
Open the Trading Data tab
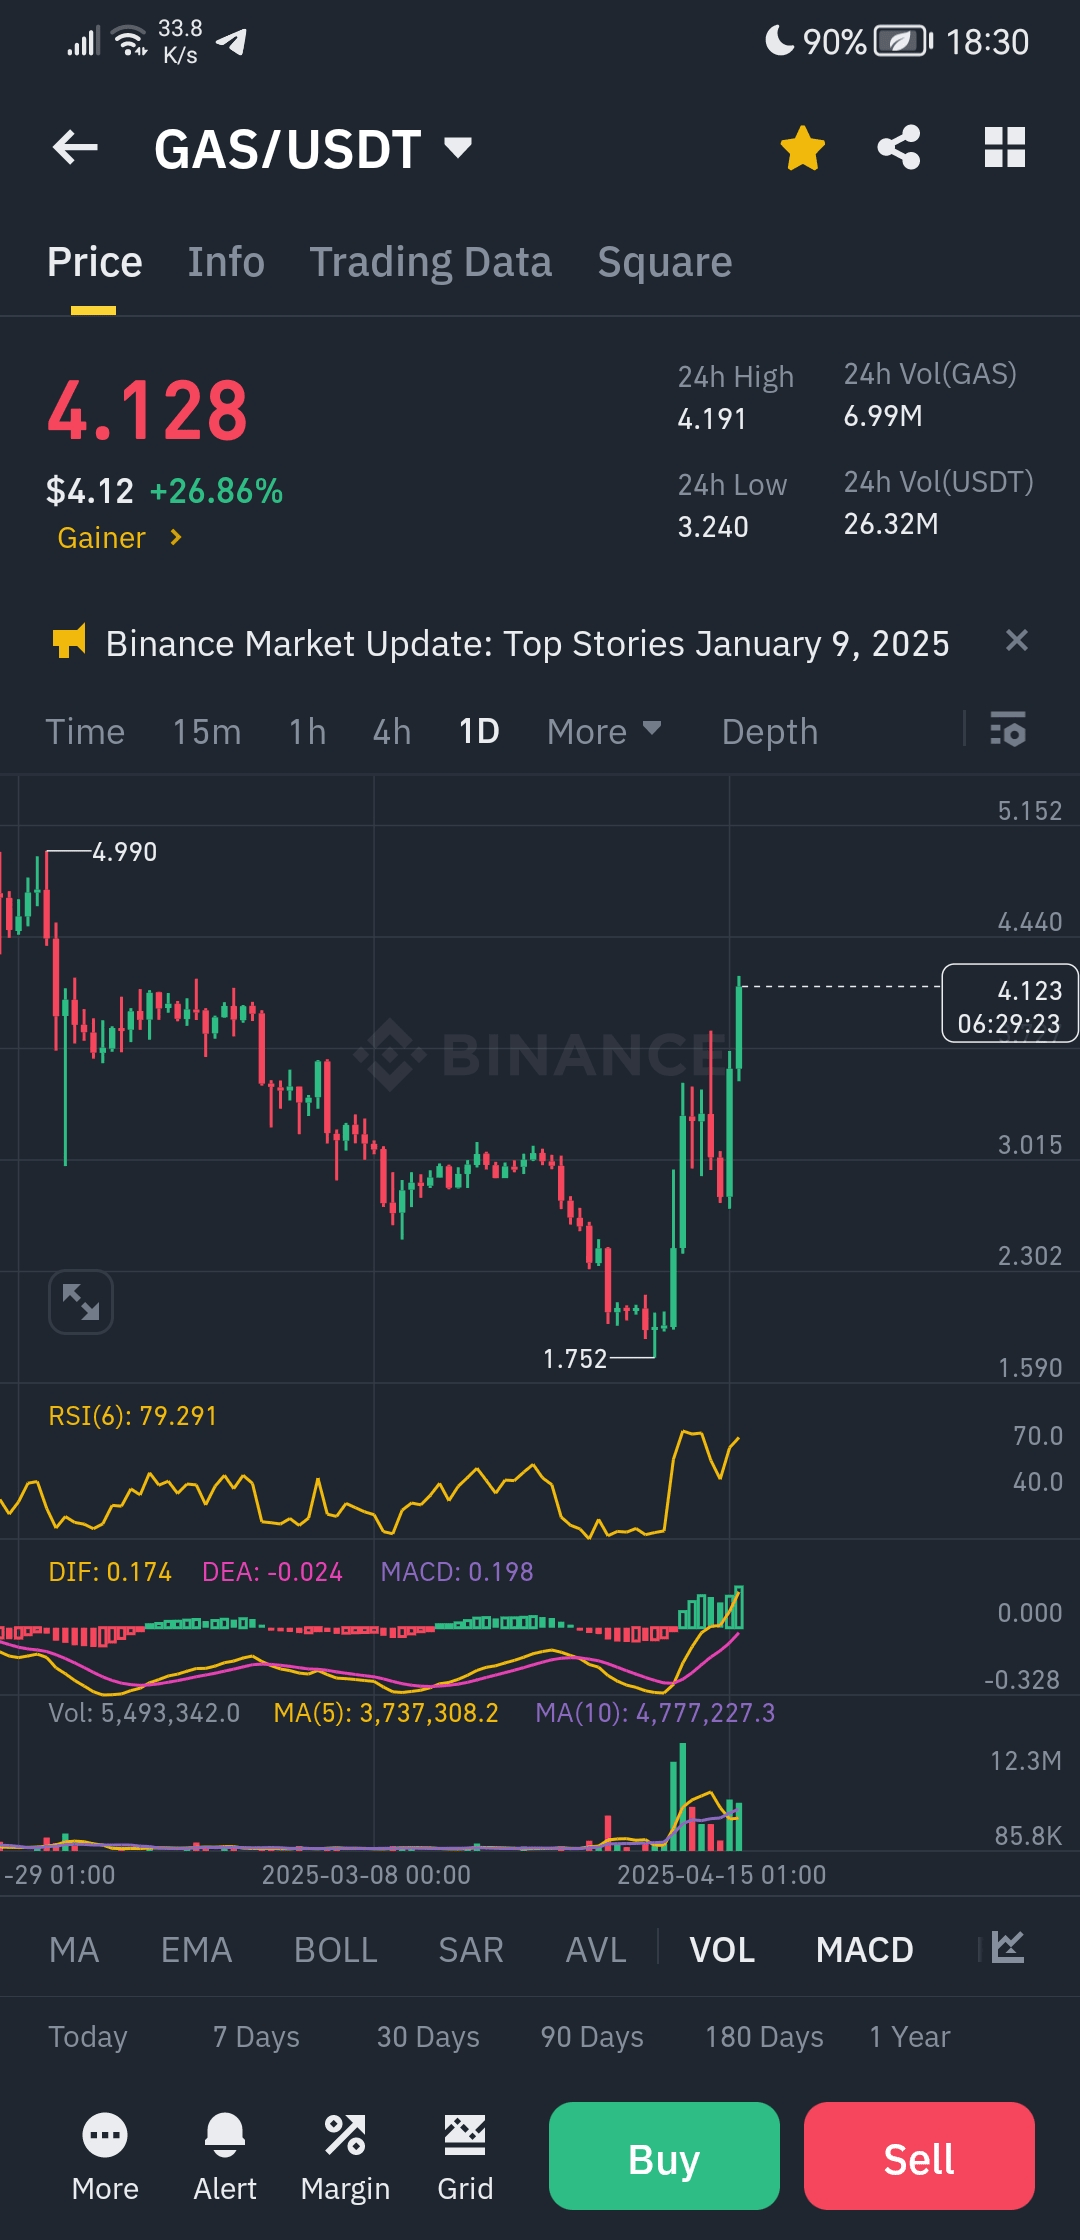point(430,262)
